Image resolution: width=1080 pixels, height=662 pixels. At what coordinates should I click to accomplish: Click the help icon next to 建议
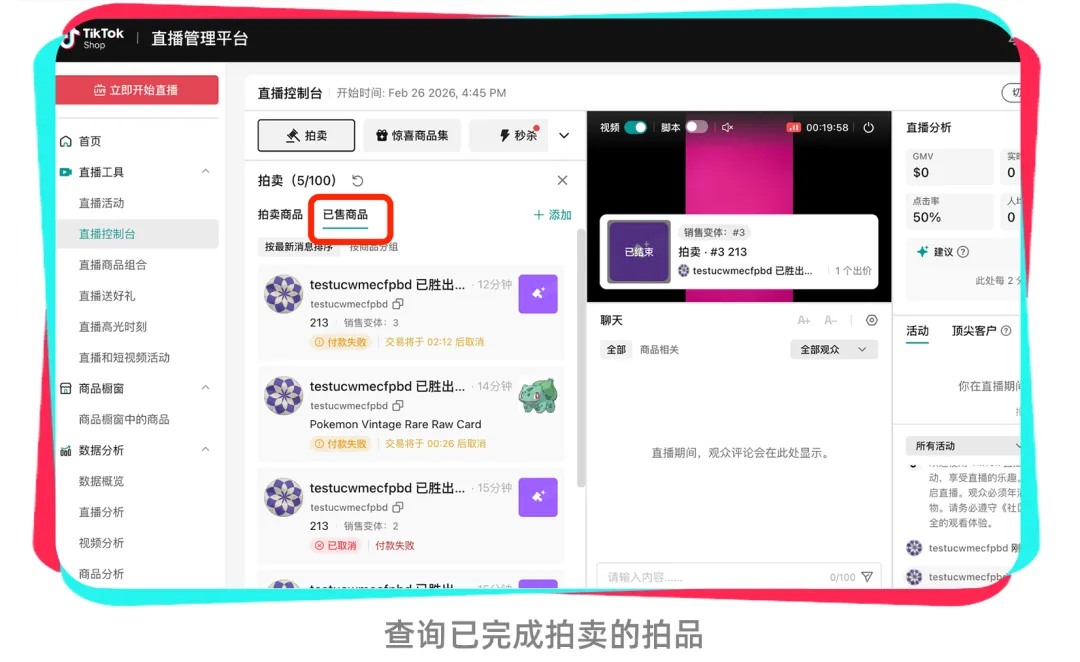point(963,252)
